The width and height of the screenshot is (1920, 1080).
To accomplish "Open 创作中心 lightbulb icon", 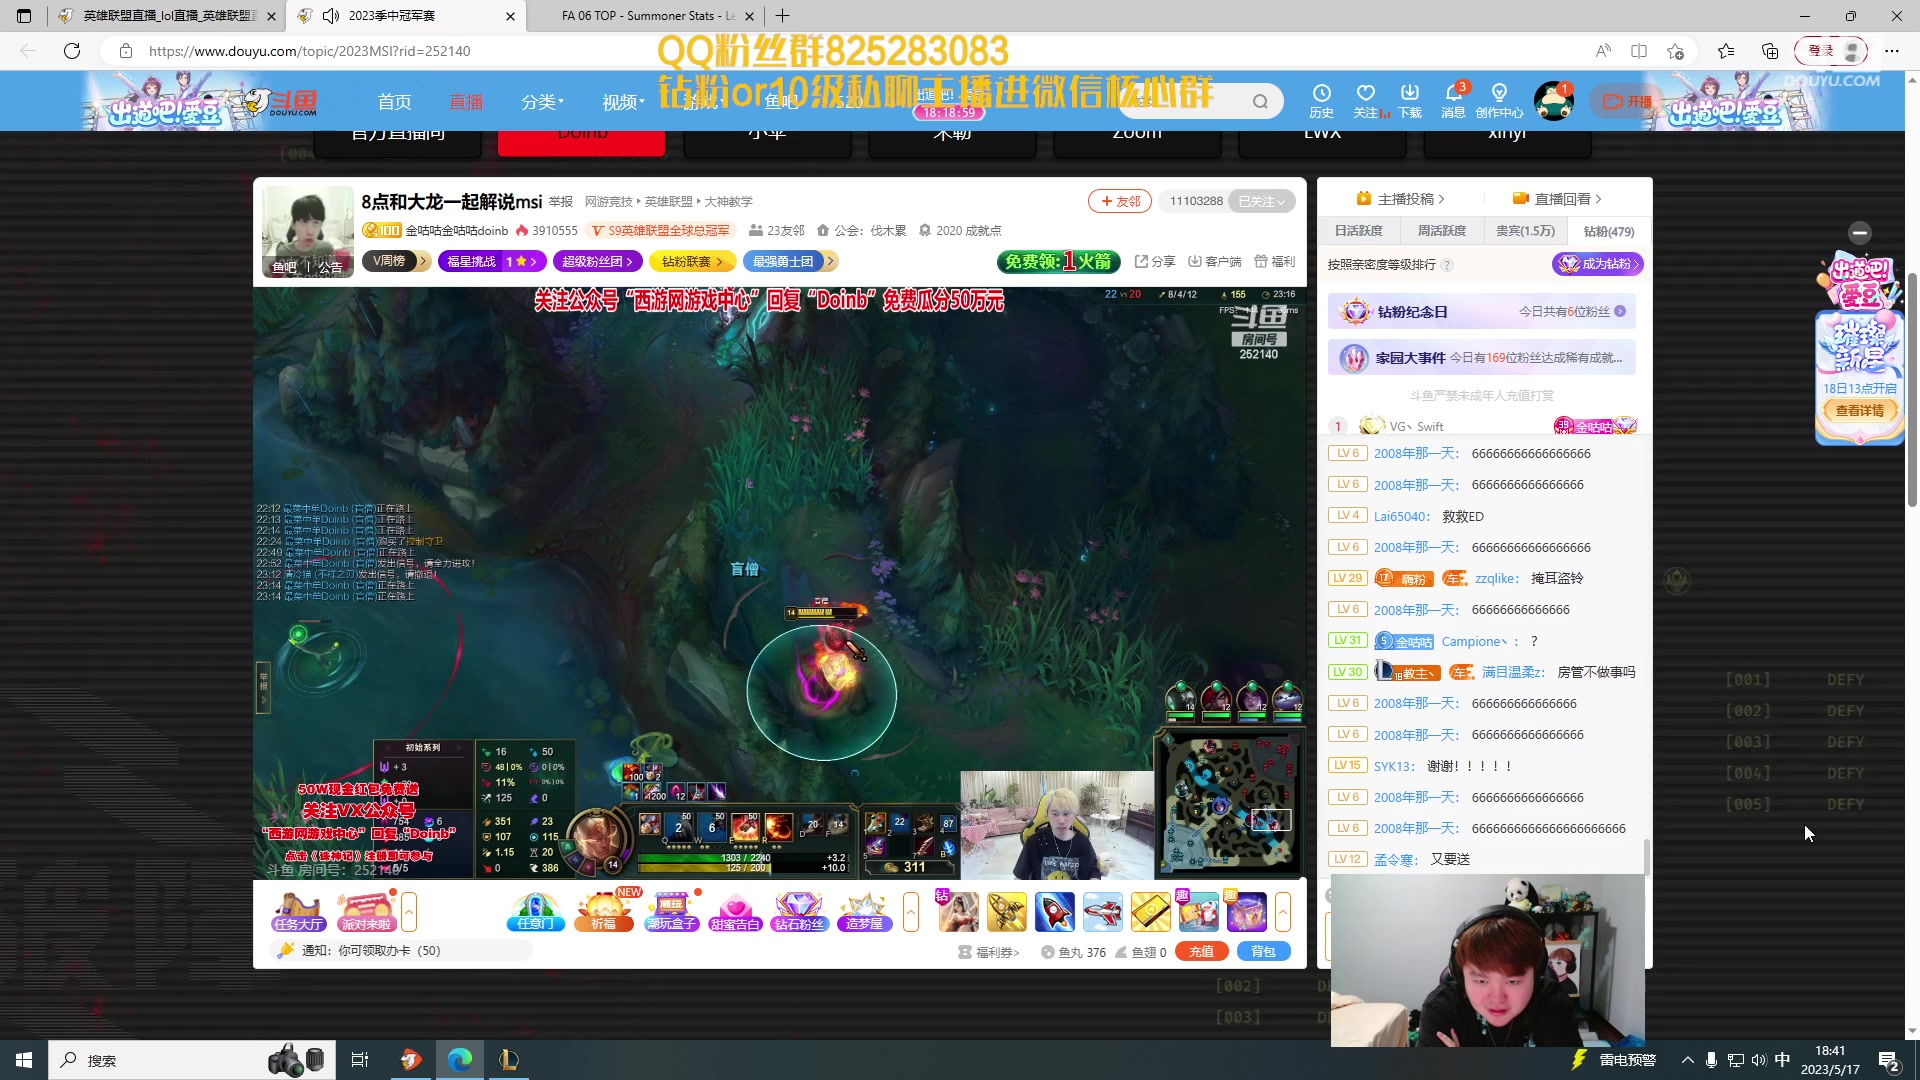I will point(1499,100).
